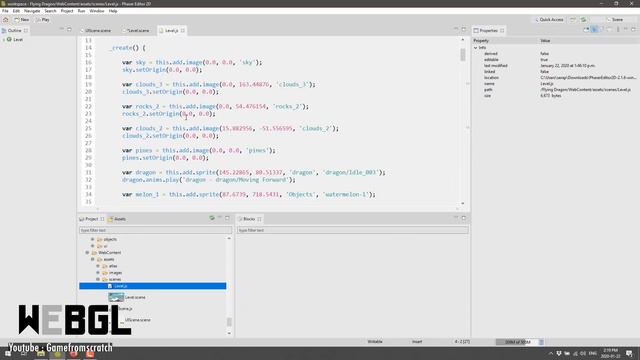Select the 'size' property row
The height and width of the screenshot is (360, 640).
pos(556,96)
